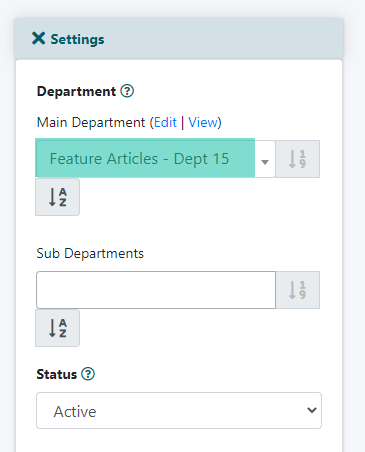Sort Main Department alphabetically with the A-Z icon
This screenshot has height=452, width=365.
pos(57,197)
